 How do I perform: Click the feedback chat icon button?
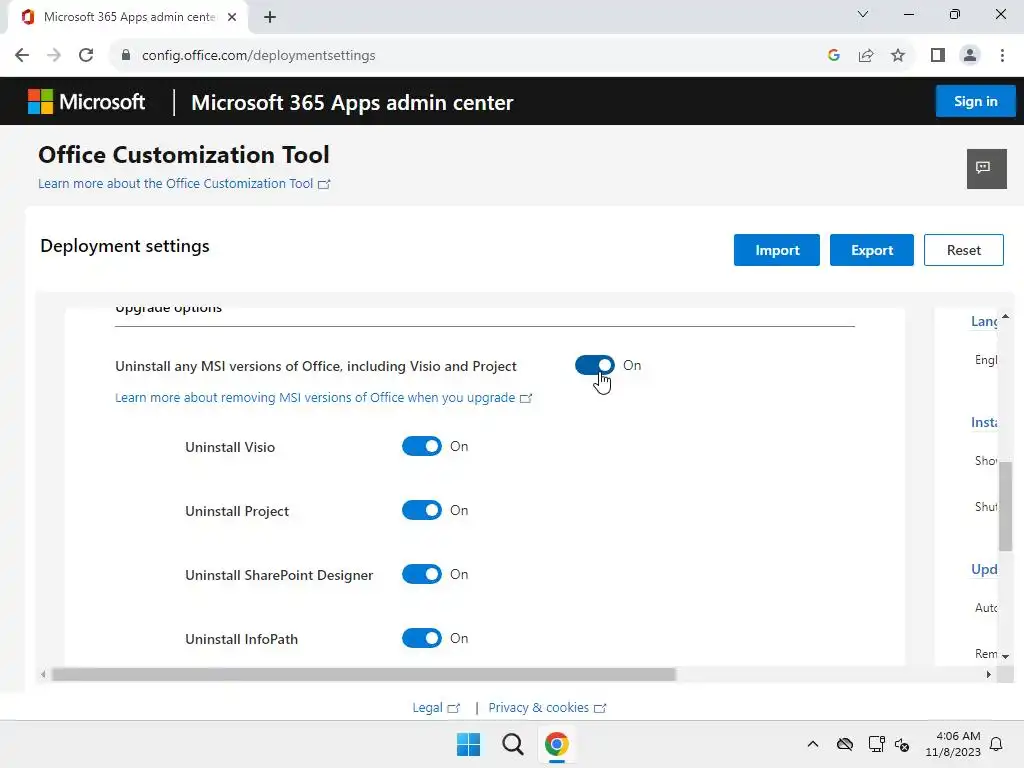[x=986, y=168]
